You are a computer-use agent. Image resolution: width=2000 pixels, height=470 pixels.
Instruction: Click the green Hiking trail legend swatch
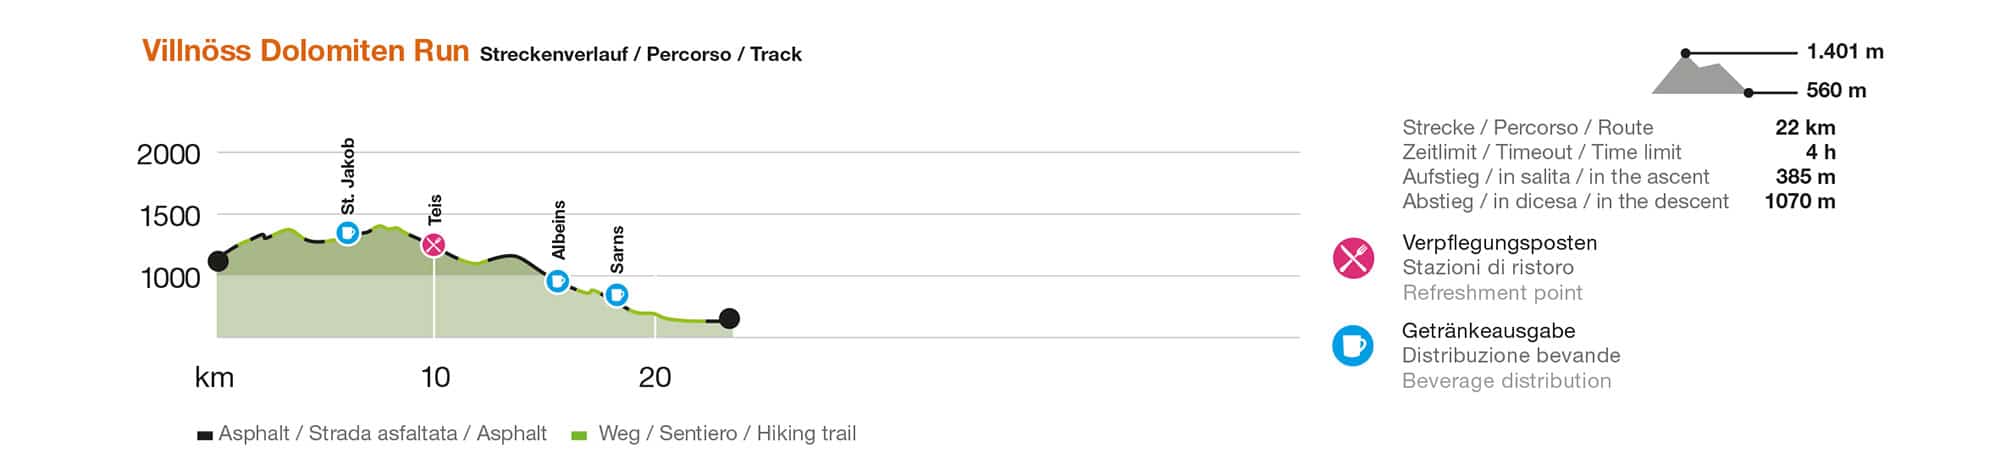coord(578,435)
